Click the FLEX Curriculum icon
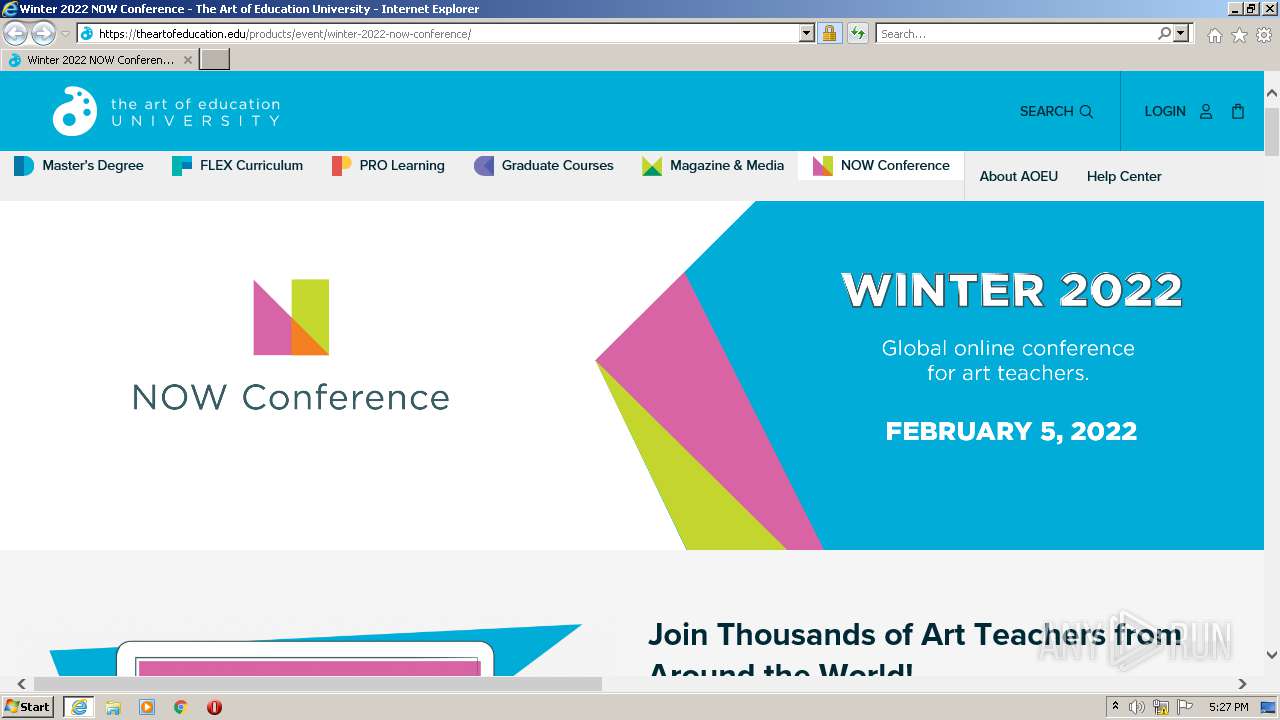This screenshot has width=1280, height=720. click(x=182, y=166)
